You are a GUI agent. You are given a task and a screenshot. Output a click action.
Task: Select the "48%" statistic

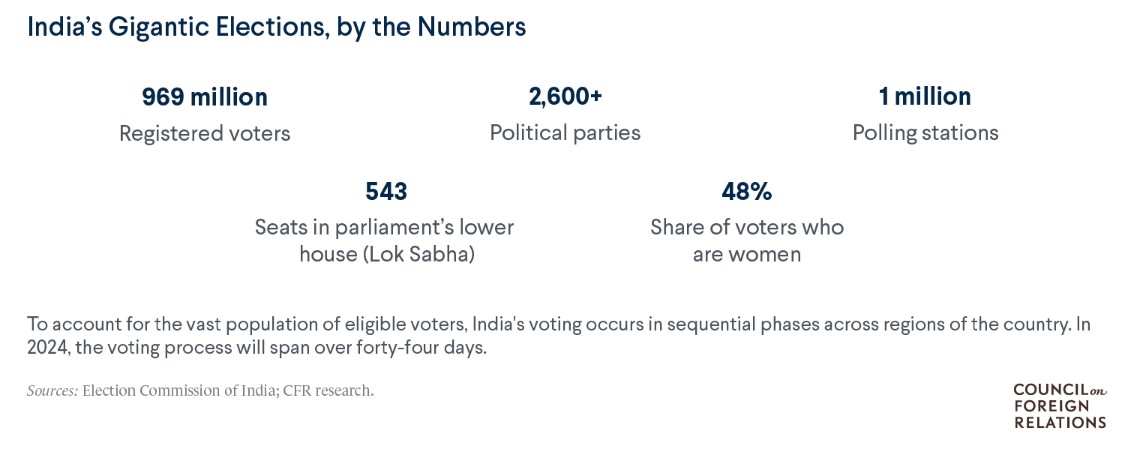[x=747, y=191]
